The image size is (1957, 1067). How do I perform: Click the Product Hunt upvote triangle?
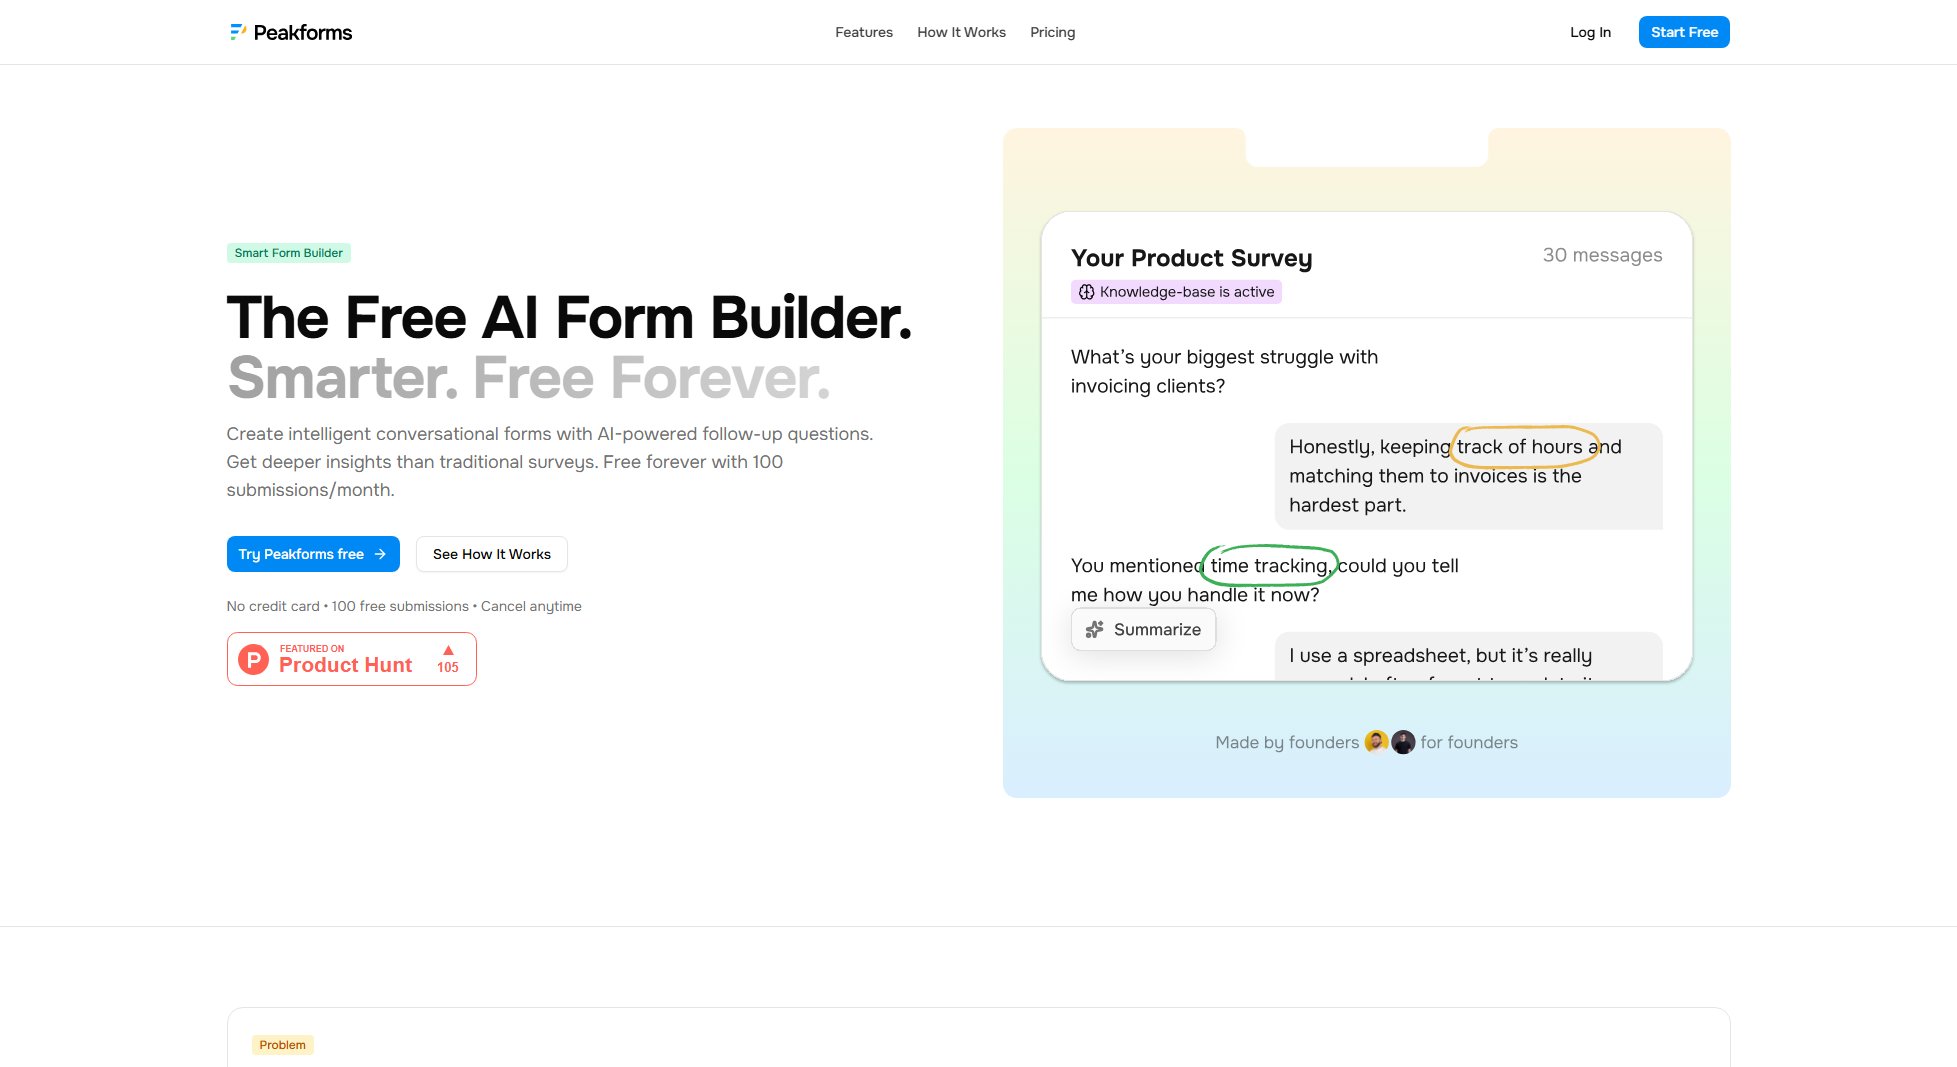448,650
